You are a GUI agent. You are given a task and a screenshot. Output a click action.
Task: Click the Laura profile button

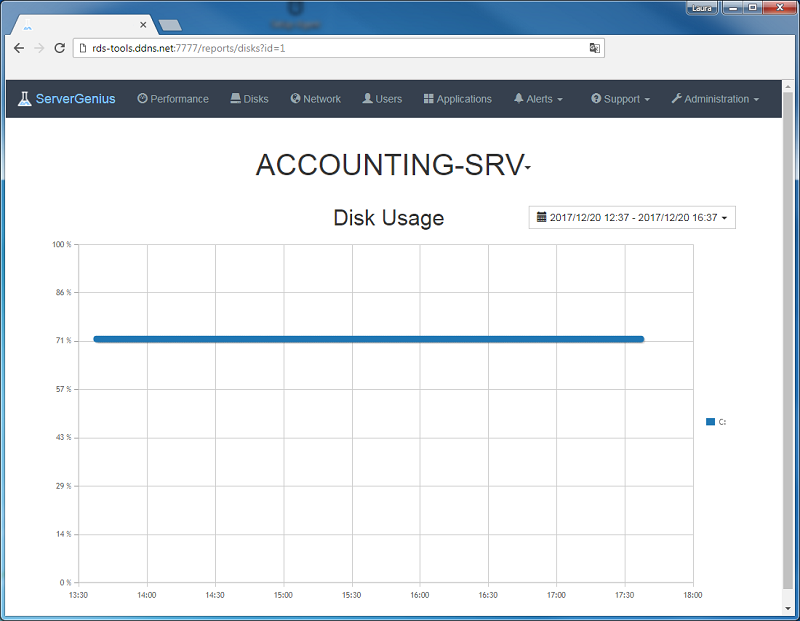pyautogui.click(x=700, y=8)
